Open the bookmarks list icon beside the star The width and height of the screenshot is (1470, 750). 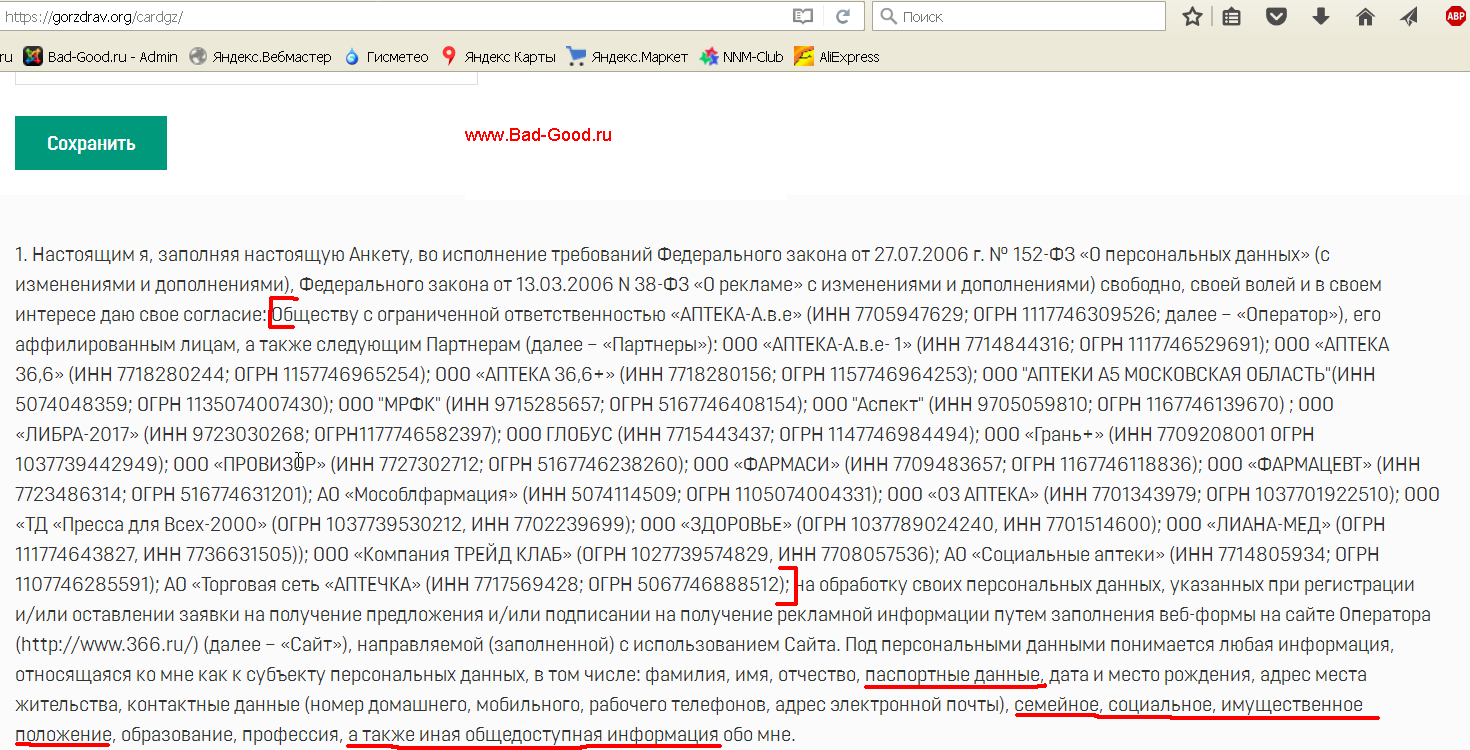click(x=1232, y=16)
